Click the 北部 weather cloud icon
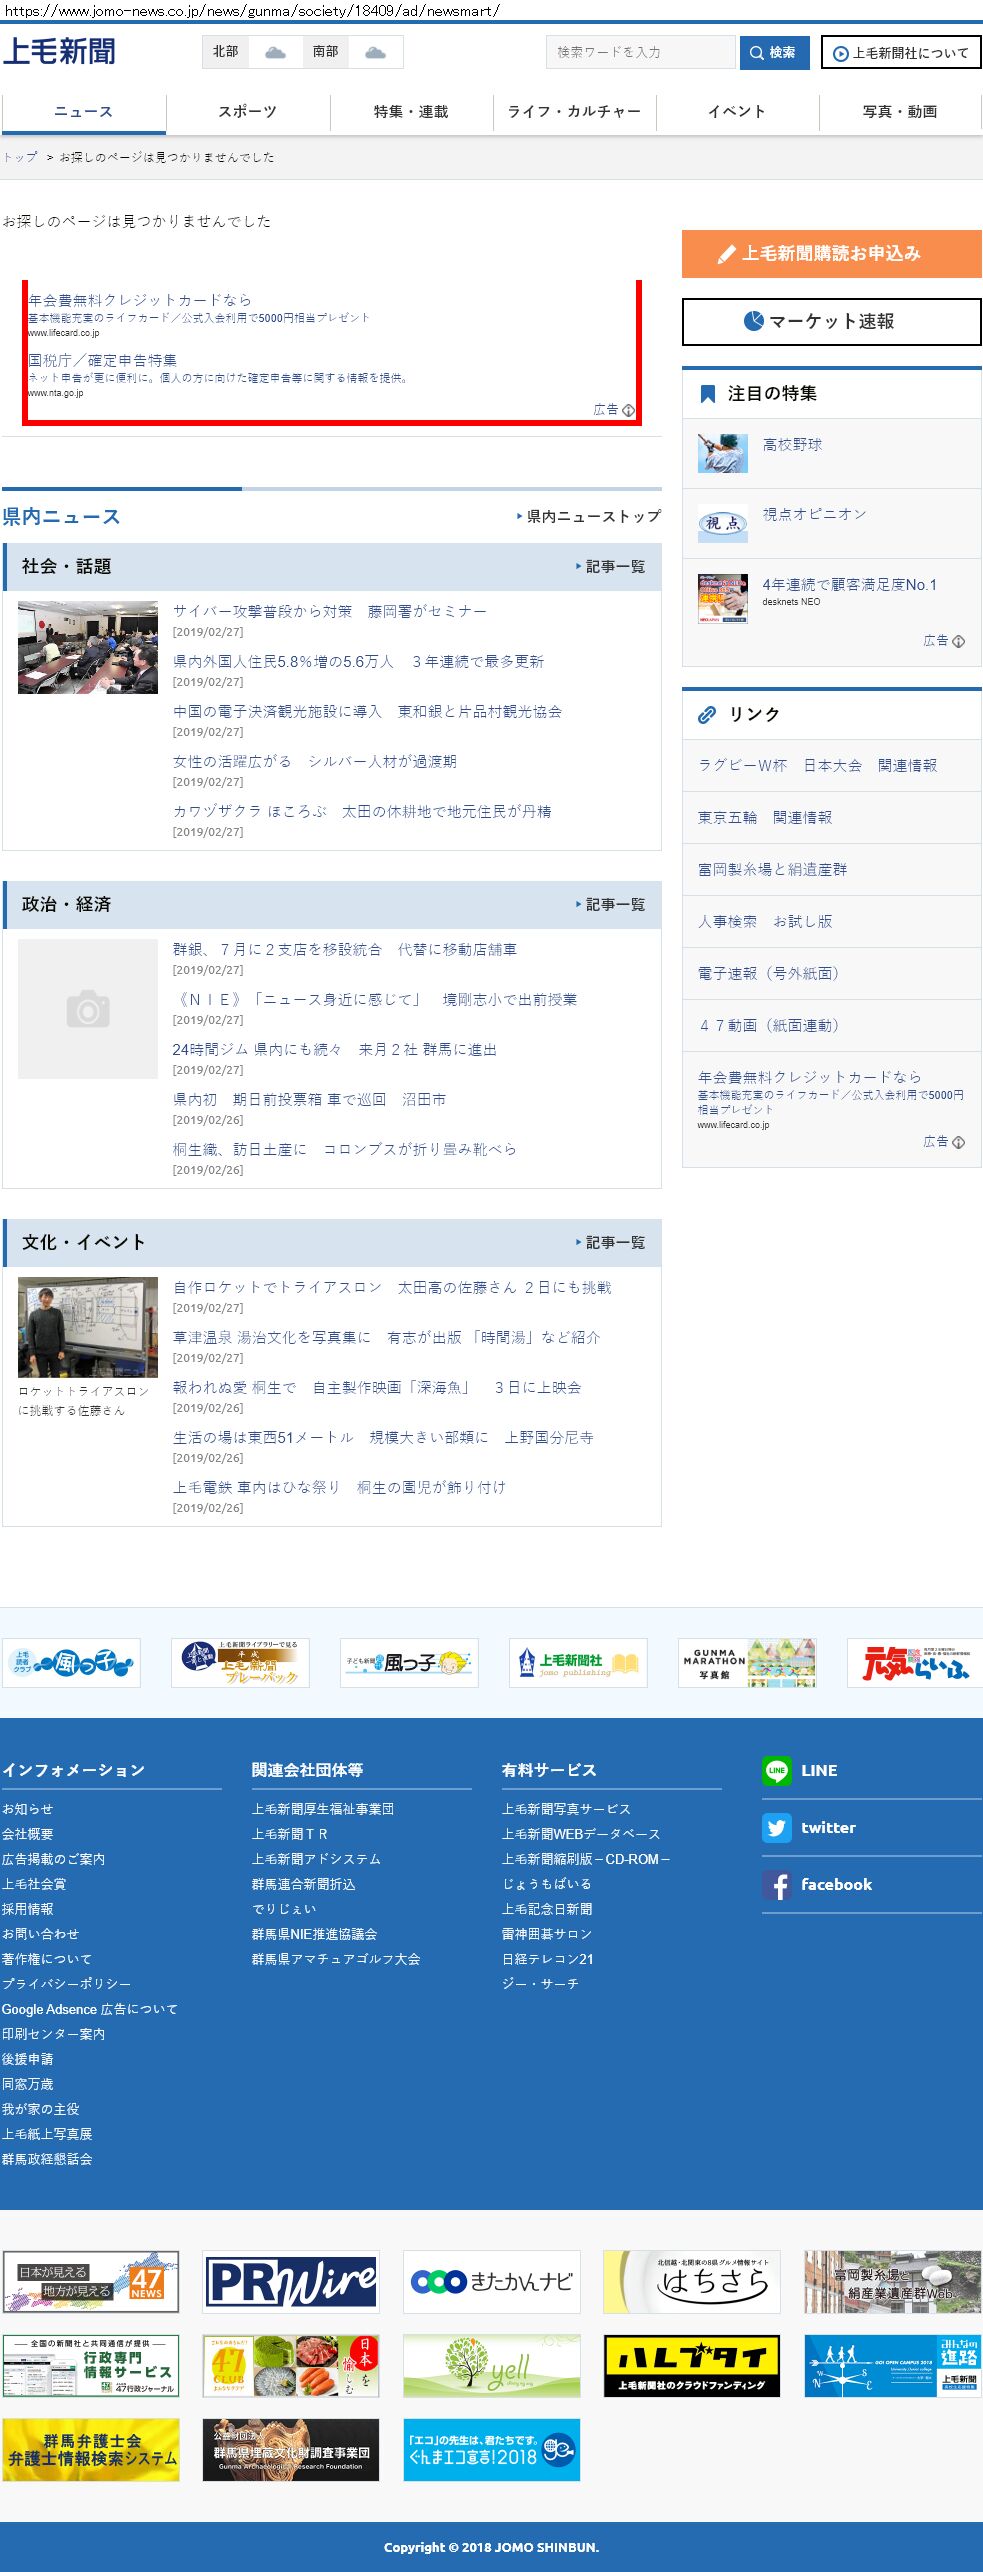Screen dimensions: 983x2572 coord(275,52)
